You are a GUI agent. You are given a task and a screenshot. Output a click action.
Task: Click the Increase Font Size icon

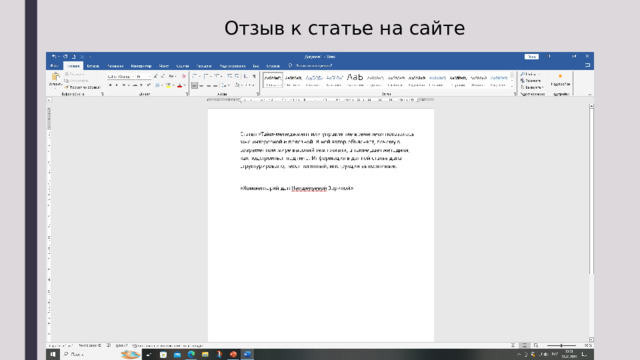155,76
